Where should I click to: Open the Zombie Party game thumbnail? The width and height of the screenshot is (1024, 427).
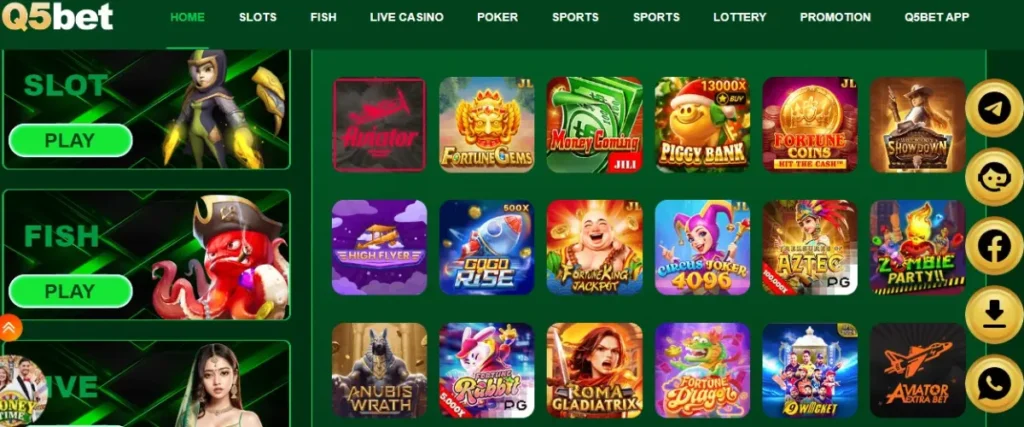coord(918,247)
